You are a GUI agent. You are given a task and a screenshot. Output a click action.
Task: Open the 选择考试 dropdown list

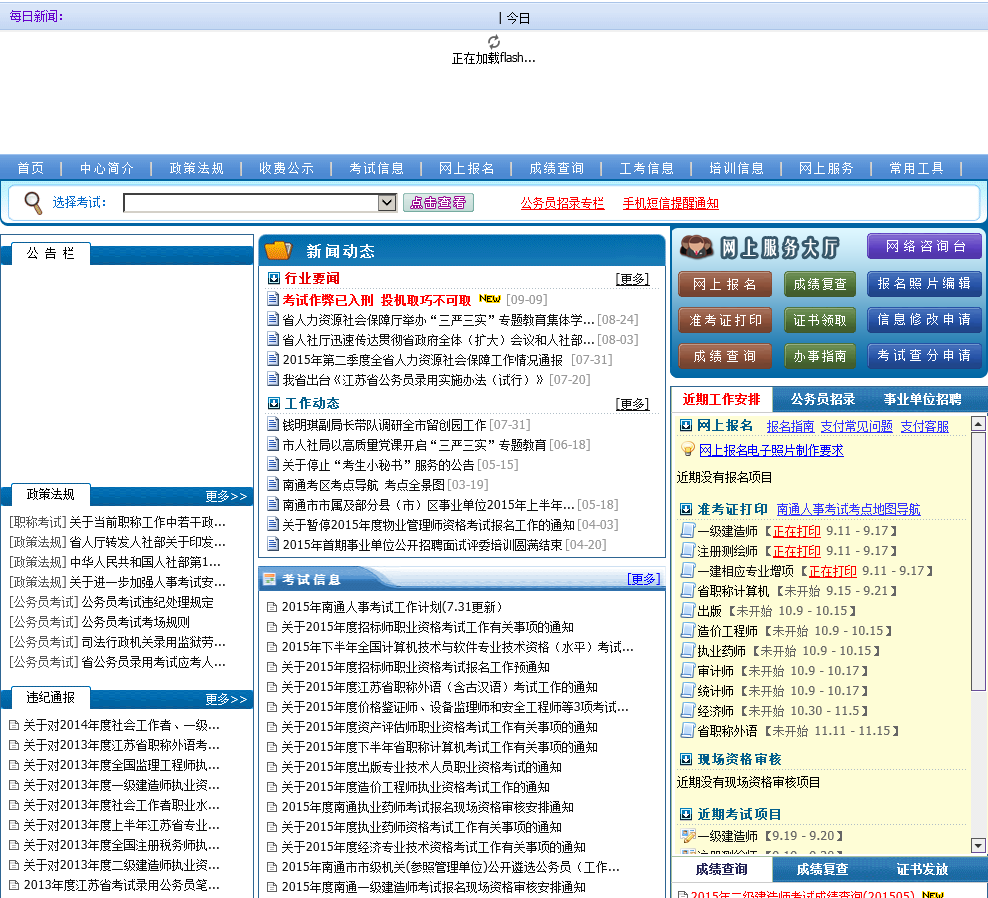[x=387, y=203]
